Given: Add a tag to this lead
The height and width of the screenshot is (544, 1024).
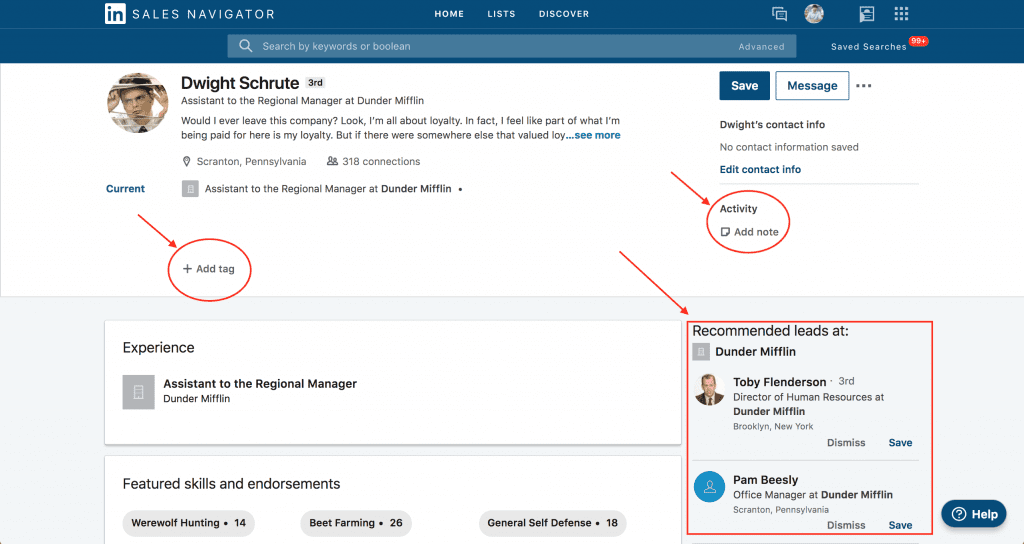Looking at the screenshot, I should point(208,268).
